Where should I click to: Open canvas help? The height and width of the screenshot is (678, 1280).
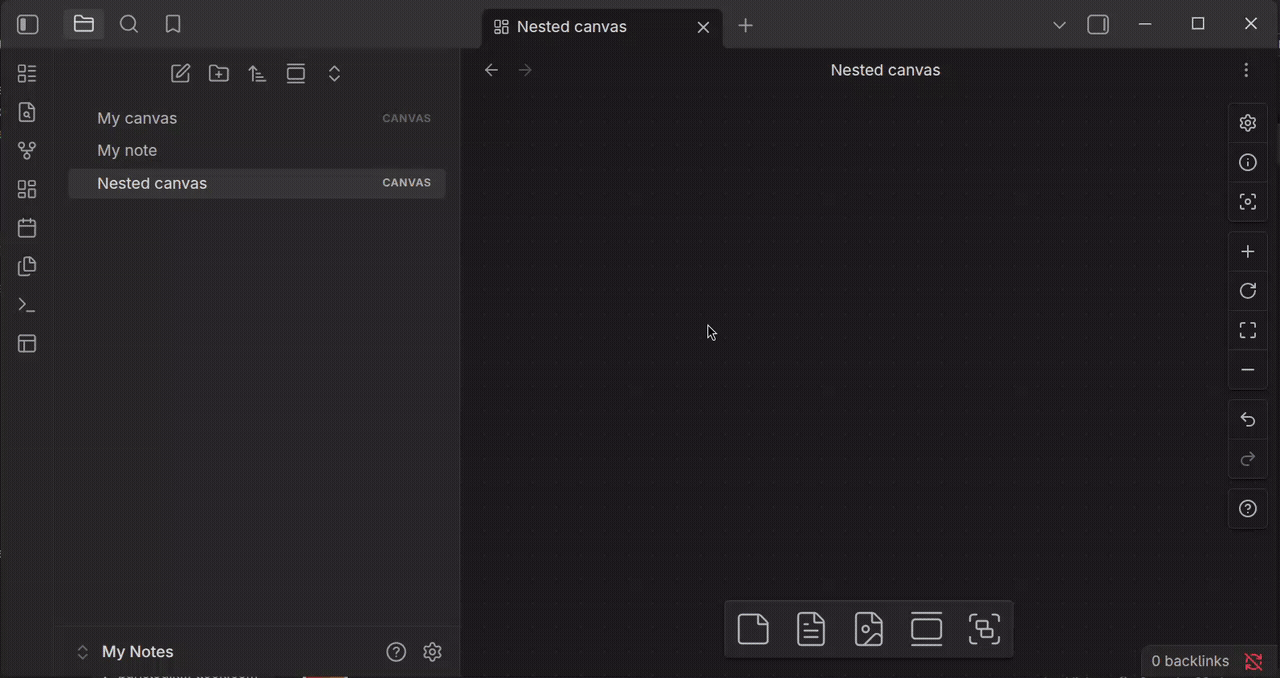[1248, 509]
